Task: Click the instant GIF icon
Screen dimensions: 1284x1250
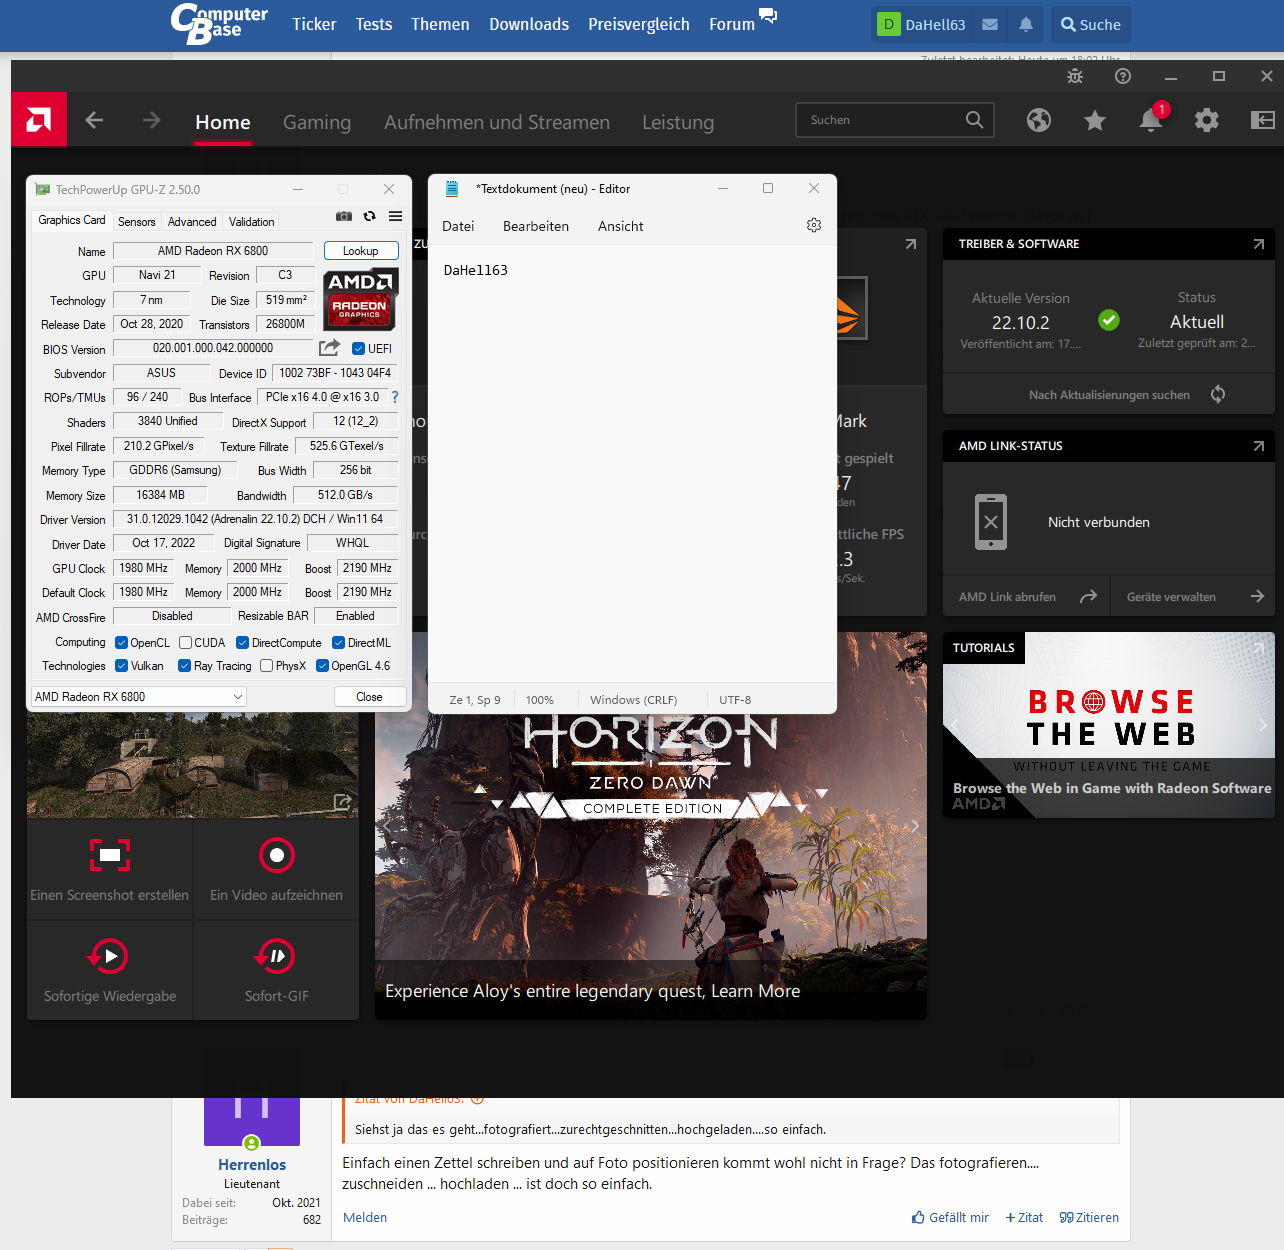Action: point(276,956)
